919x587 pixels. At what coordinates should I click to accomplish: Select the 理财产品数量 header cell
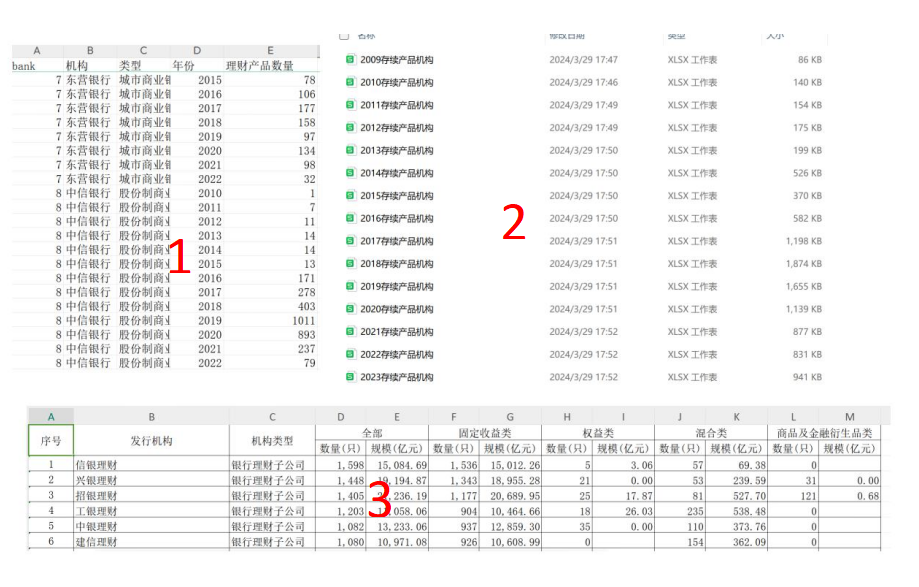pyautogui.click(x=270, y=66)
